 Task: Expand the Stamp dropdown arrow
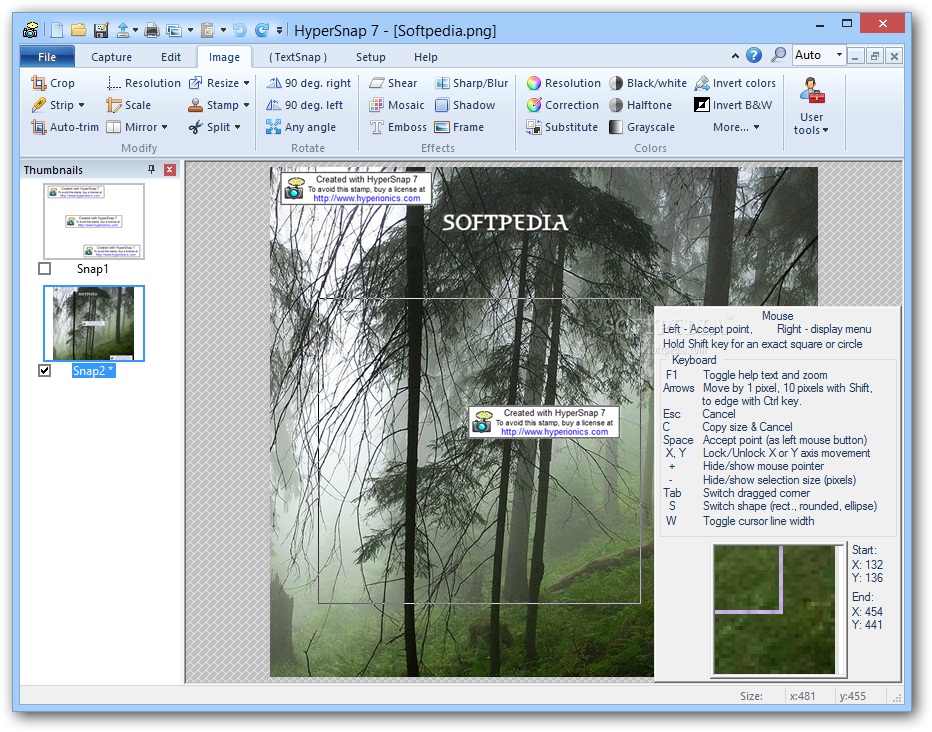point(246,105)
